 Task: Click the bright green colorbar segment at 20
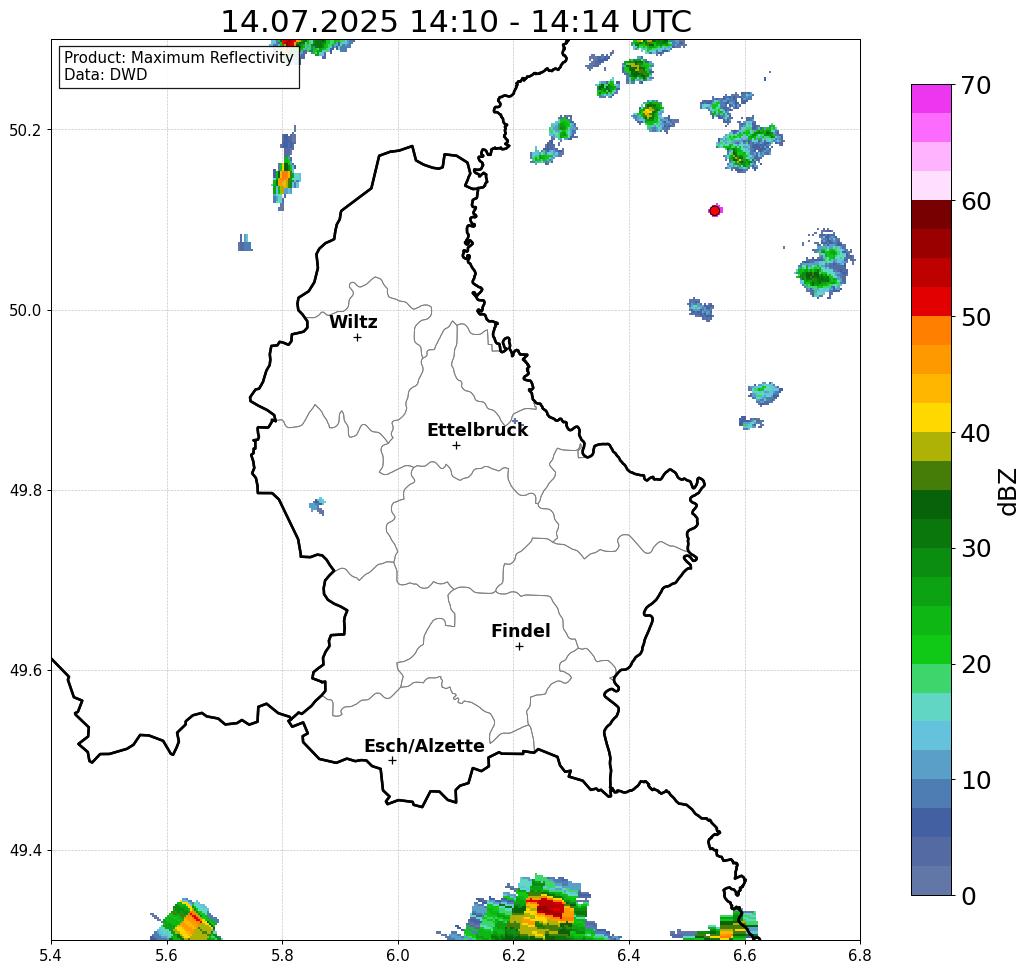click(931, 649)
